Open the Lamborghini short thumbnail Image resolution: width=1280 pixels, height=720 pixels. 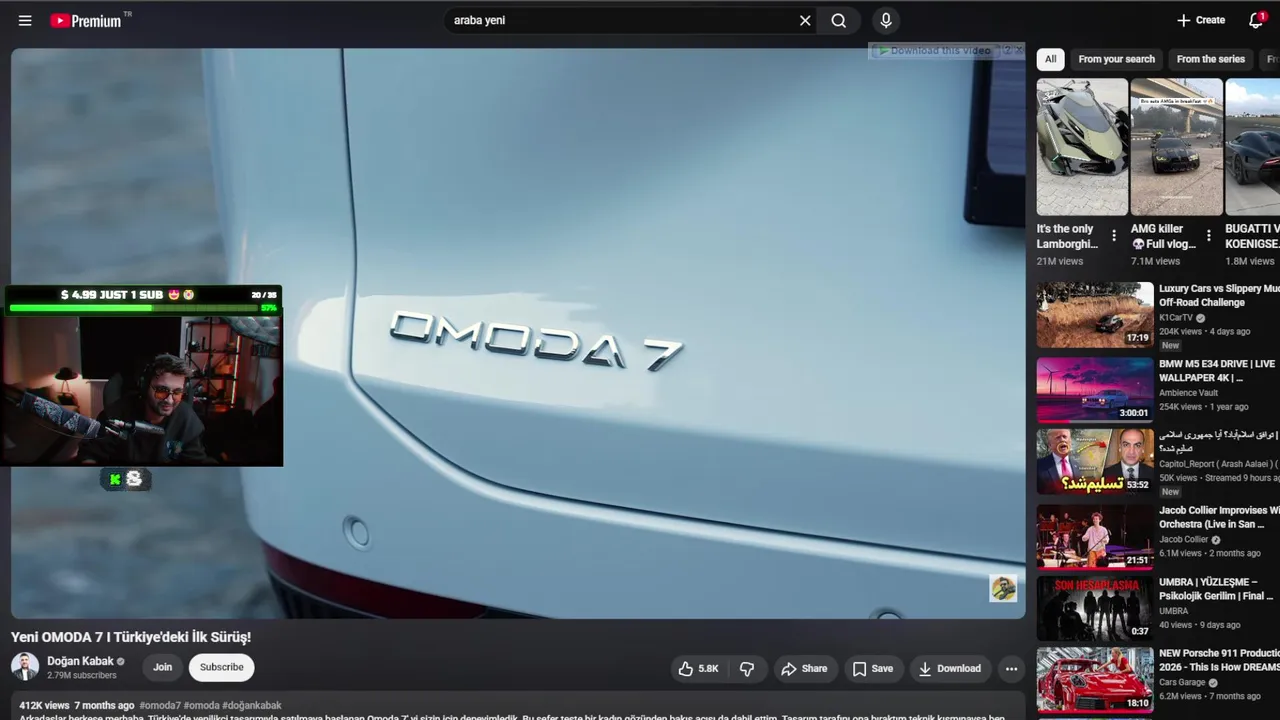pyautogui.click(x=1082, y=147)
